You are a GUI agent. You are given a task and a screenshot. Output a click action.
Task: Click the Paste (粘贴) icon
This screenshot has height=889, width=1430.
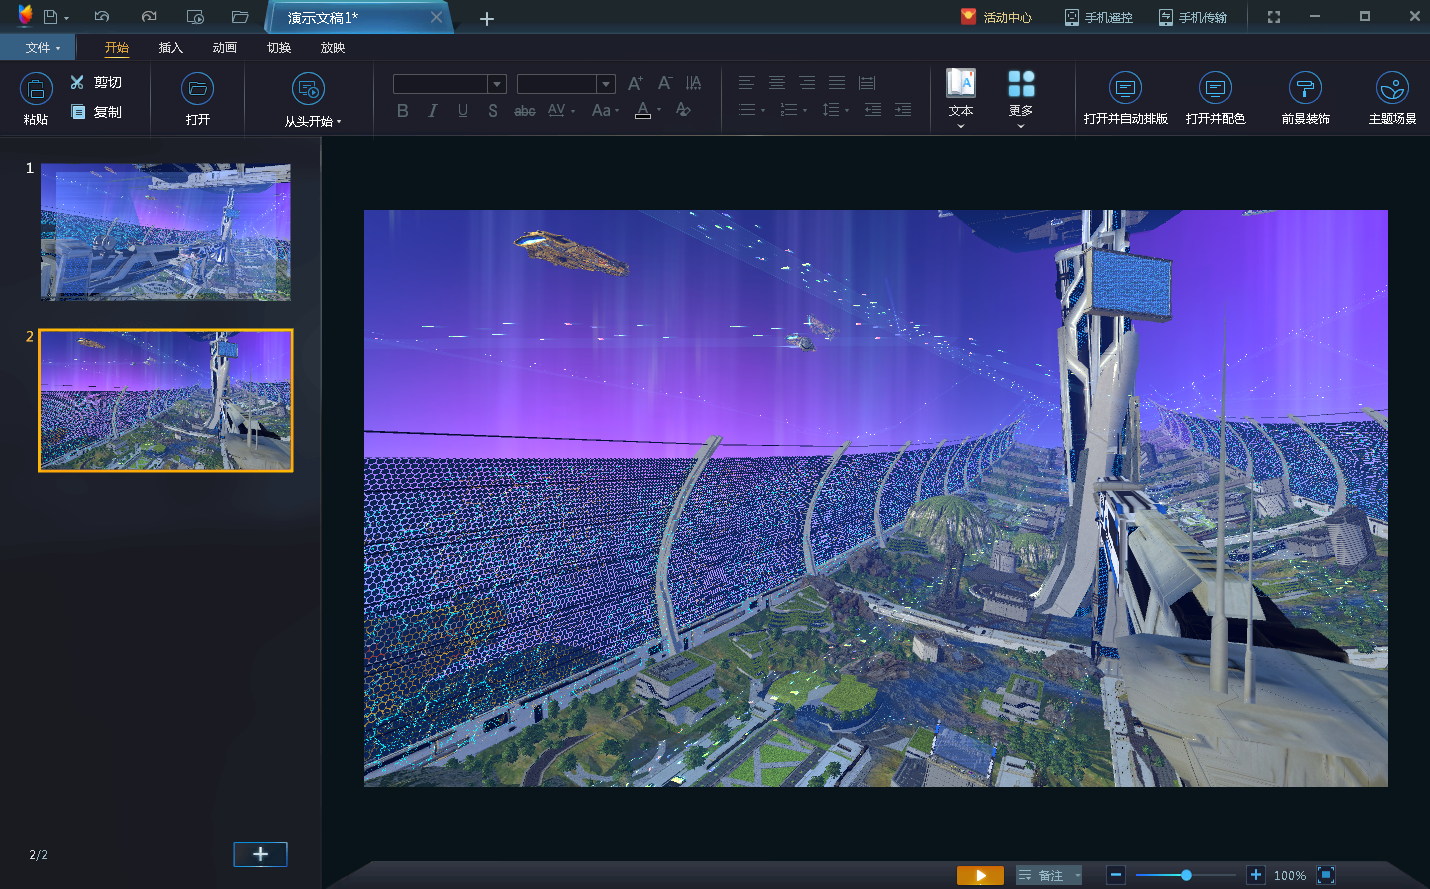point(36,89)
